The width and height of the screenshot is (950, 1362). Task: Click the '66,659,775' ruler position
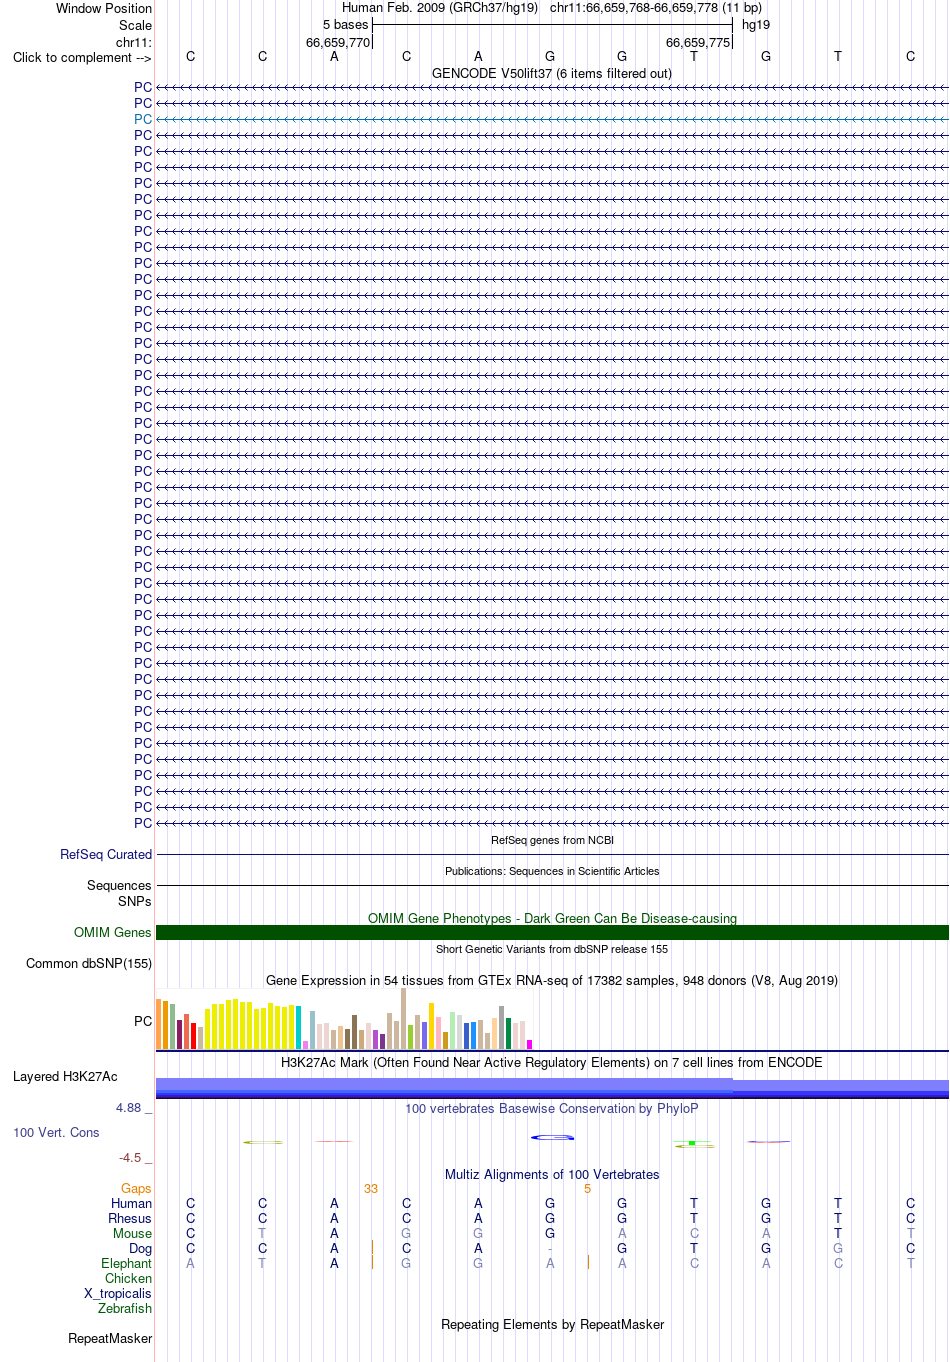tap(698, 42)
